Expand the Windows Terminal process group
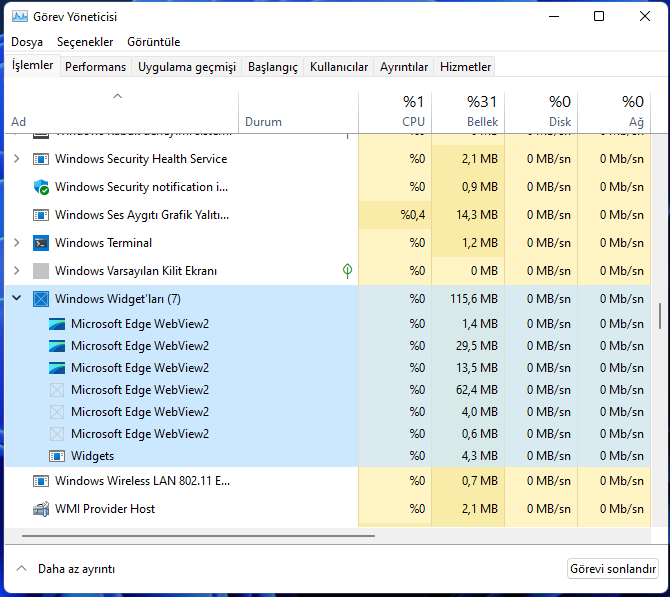This screenshot has height=597, width=670. (17, 243)
